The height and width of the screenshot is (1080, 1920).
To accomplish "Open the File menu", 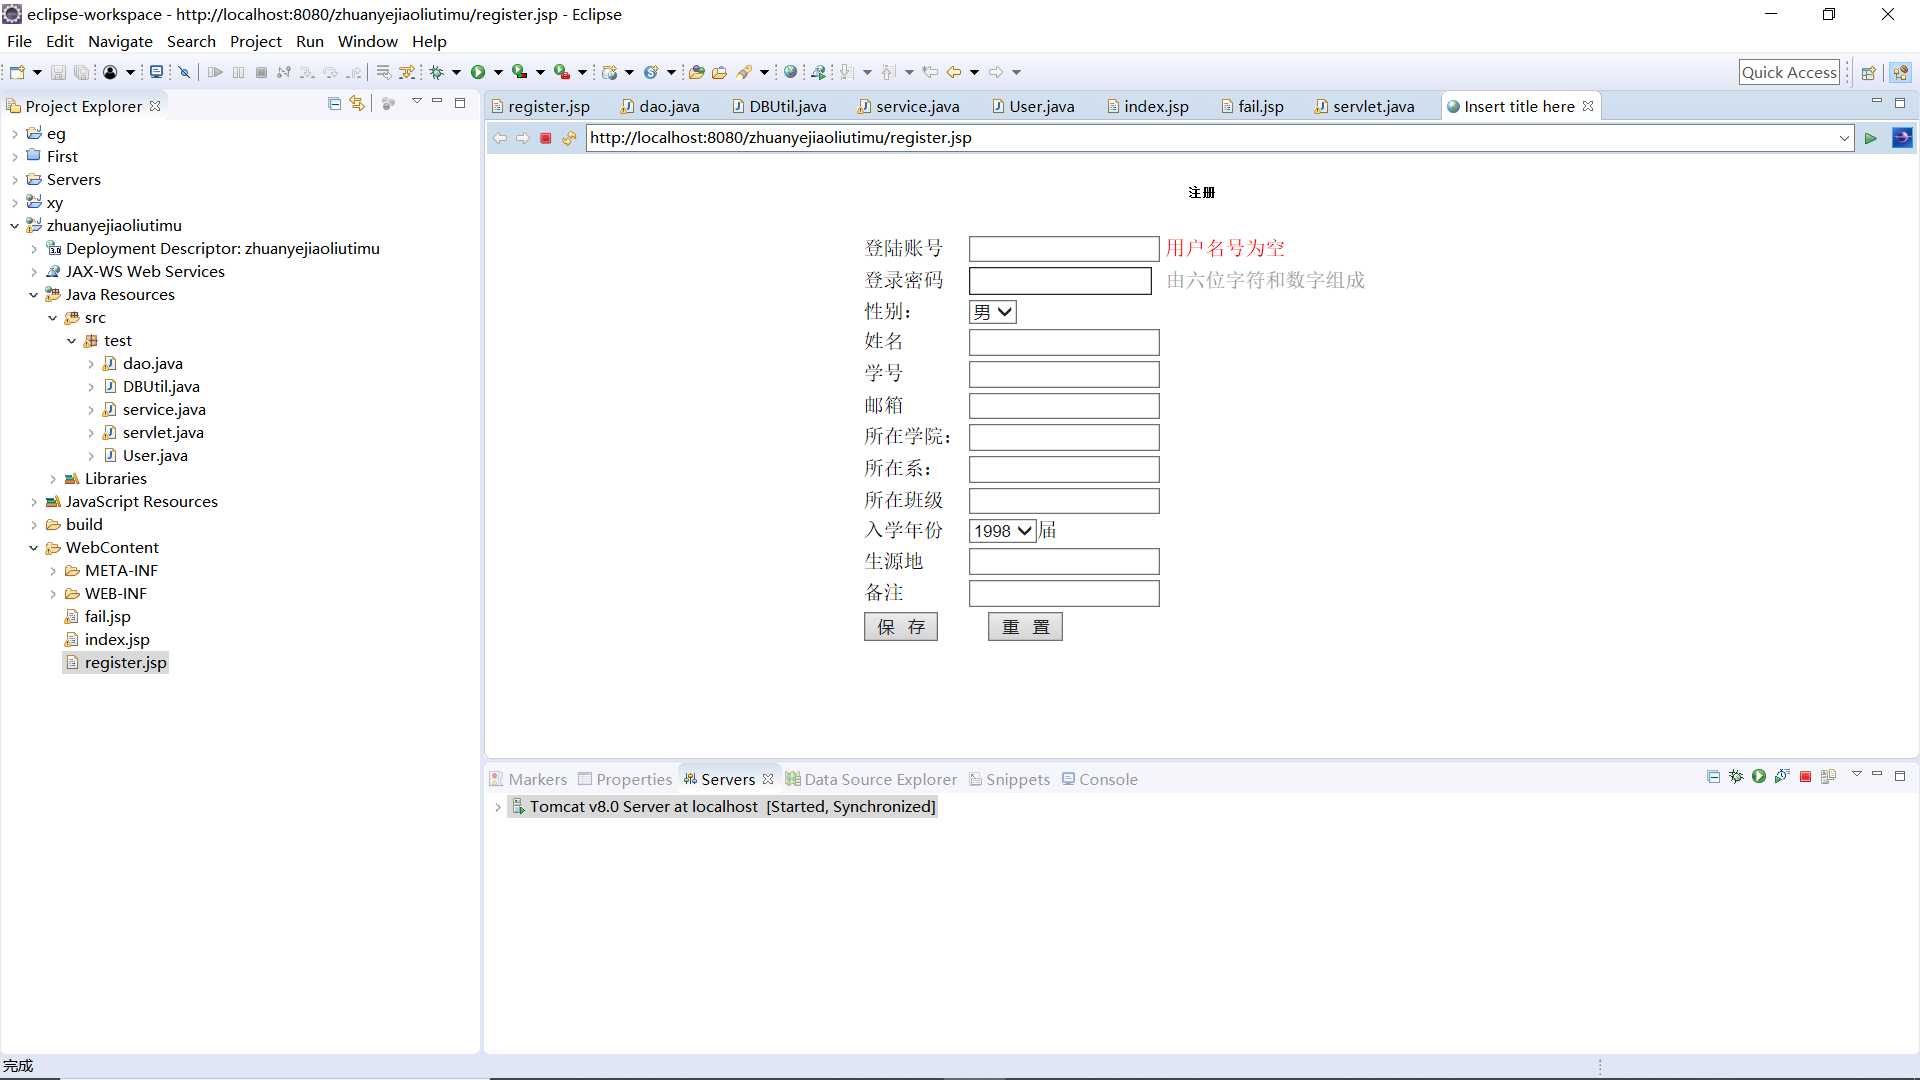I will 19,41.
